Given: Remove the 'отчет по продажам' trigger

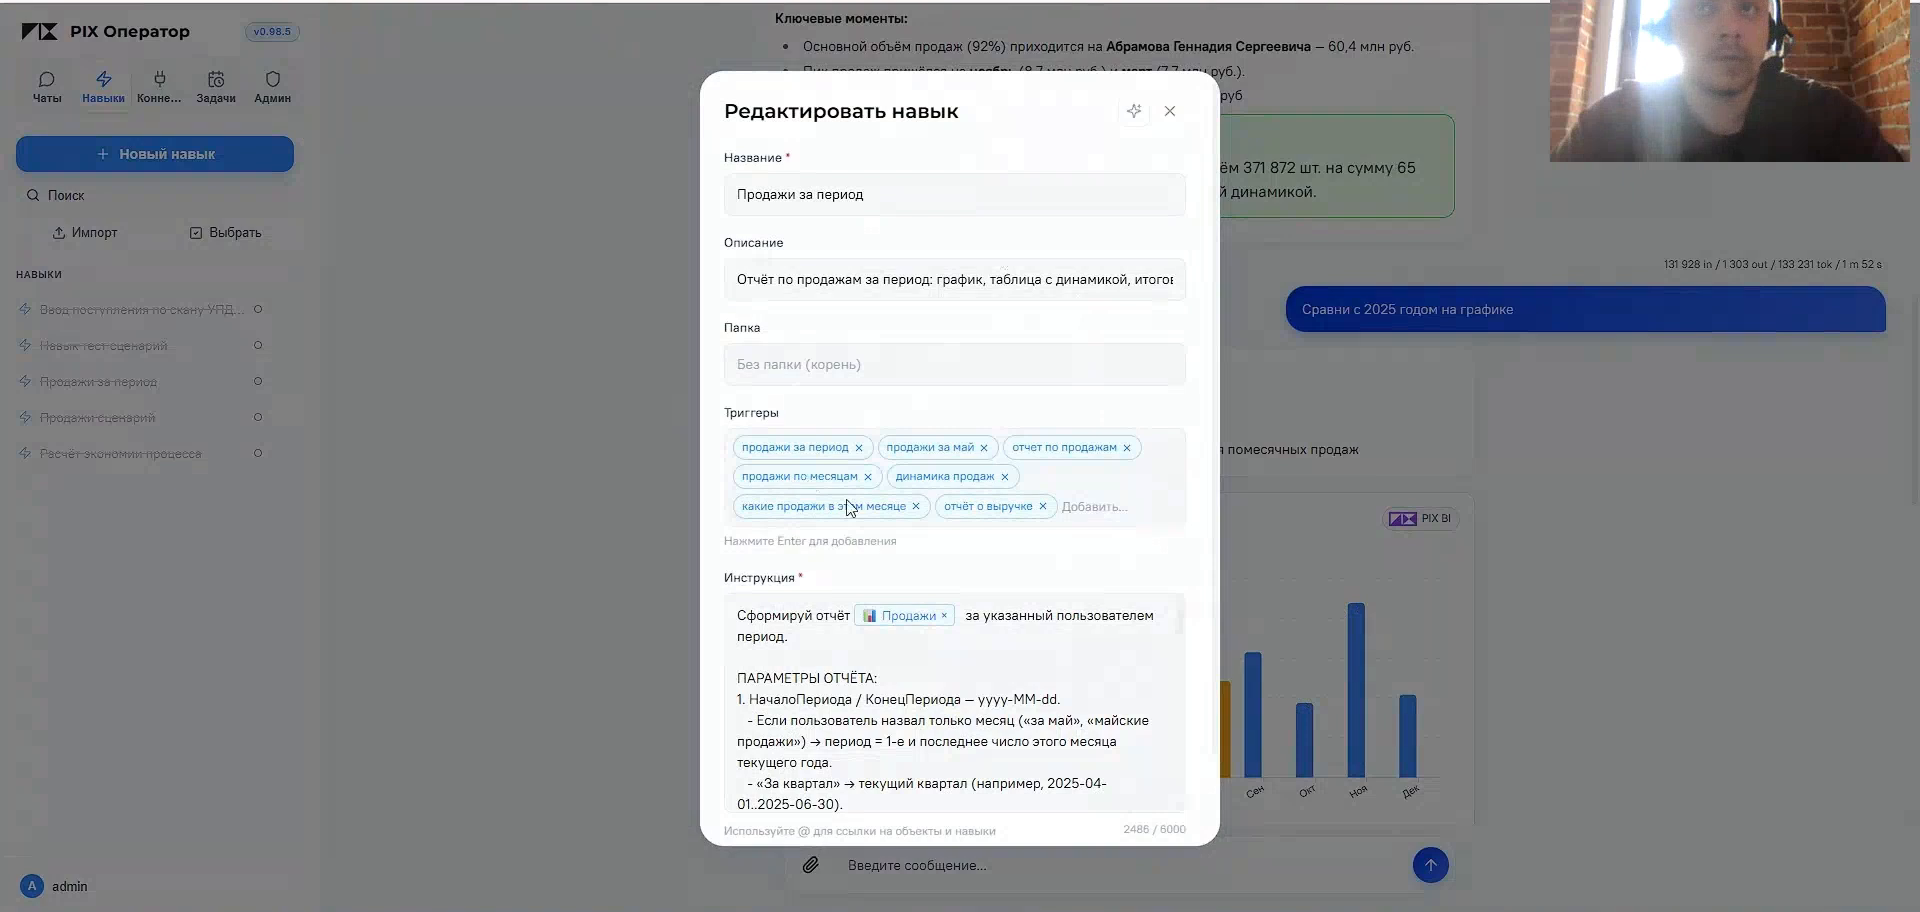Looking at the screenshot, I should tap(1127, 448).
